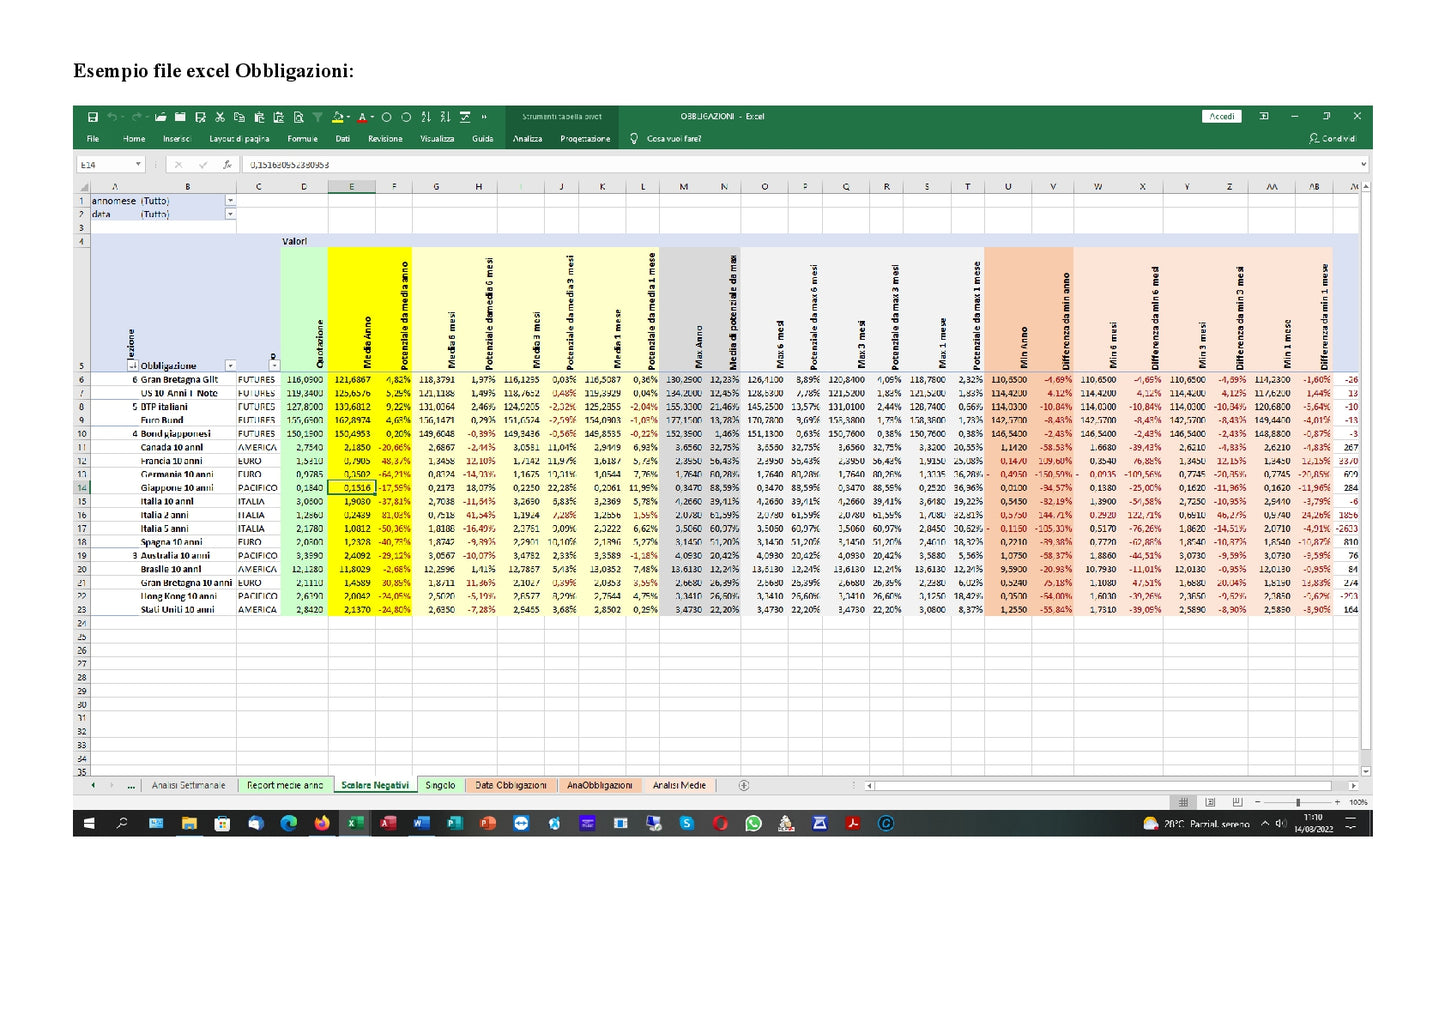Open the annomese filter dropdown
The image size is (1445, 1021).
[x=230, y=201]
